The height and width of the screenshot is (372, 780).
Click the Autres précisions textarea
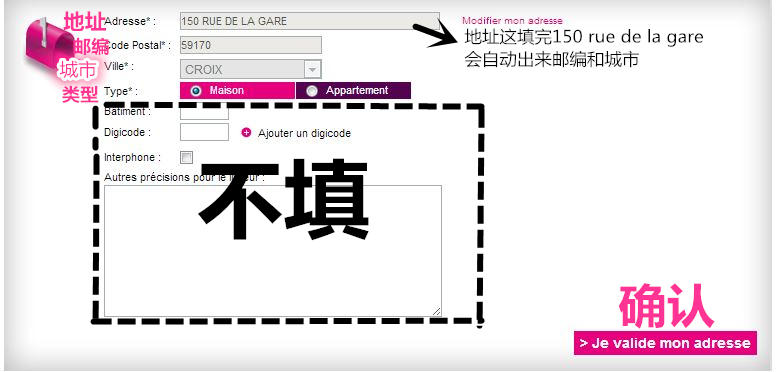point(273,251)
